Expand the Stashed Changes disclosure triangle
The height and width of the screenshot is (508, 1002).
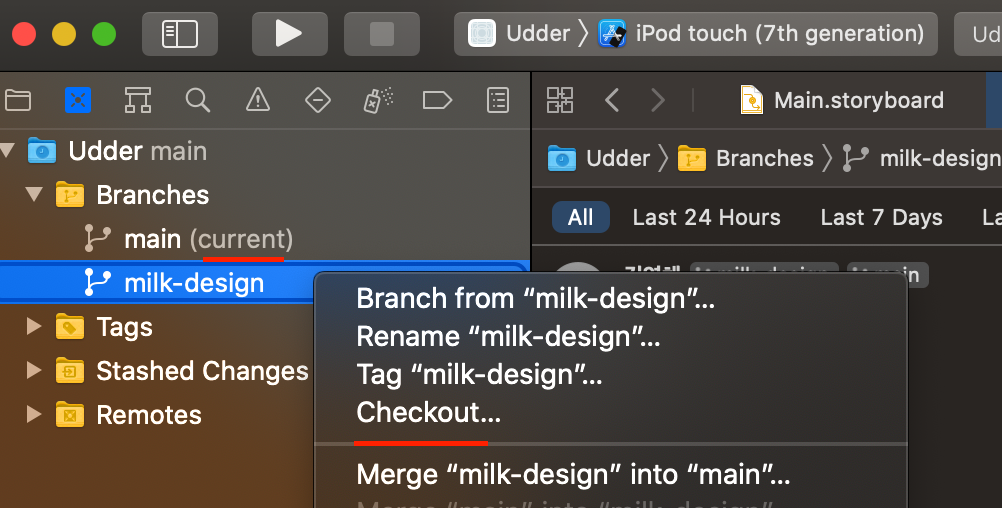pyautogui.click(x=34, y=371)
